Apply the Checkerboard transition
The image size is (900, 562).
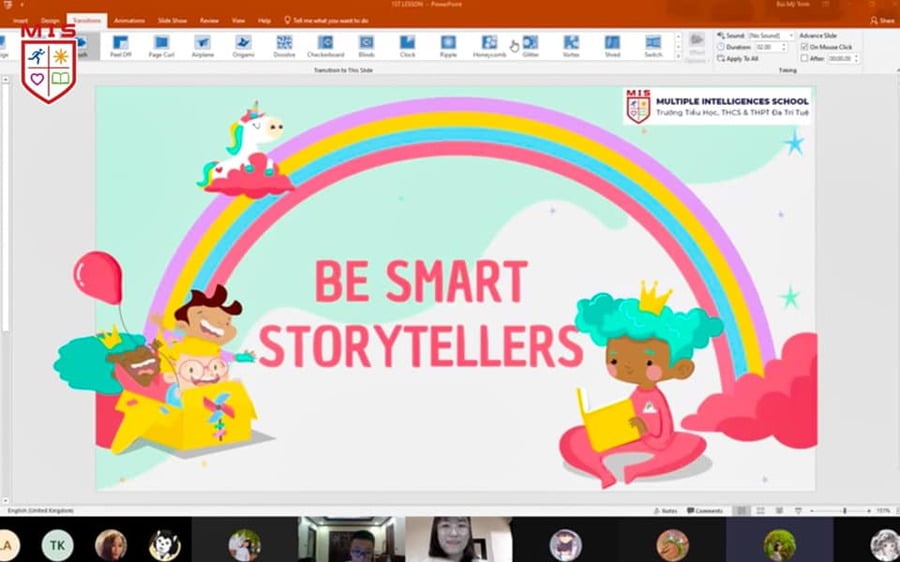tap(325, 45)
